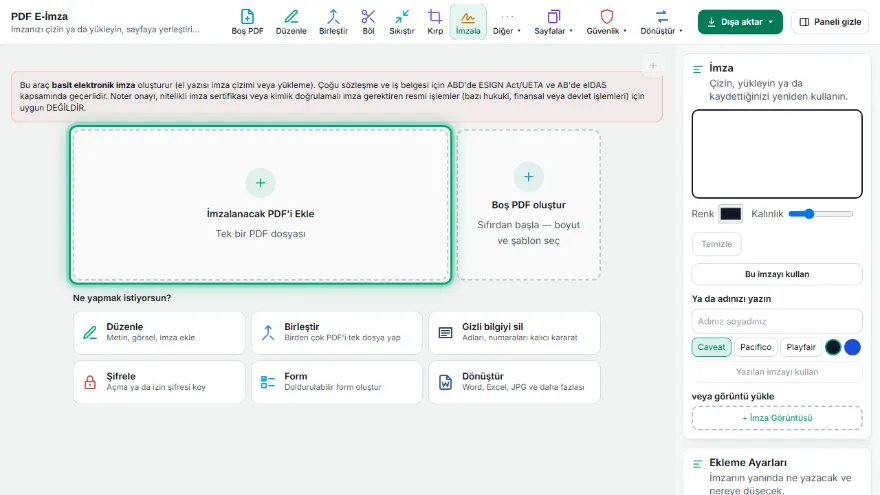
Task: Click the Dönüştür card Word document icon
Action: (x=445, y=382)
